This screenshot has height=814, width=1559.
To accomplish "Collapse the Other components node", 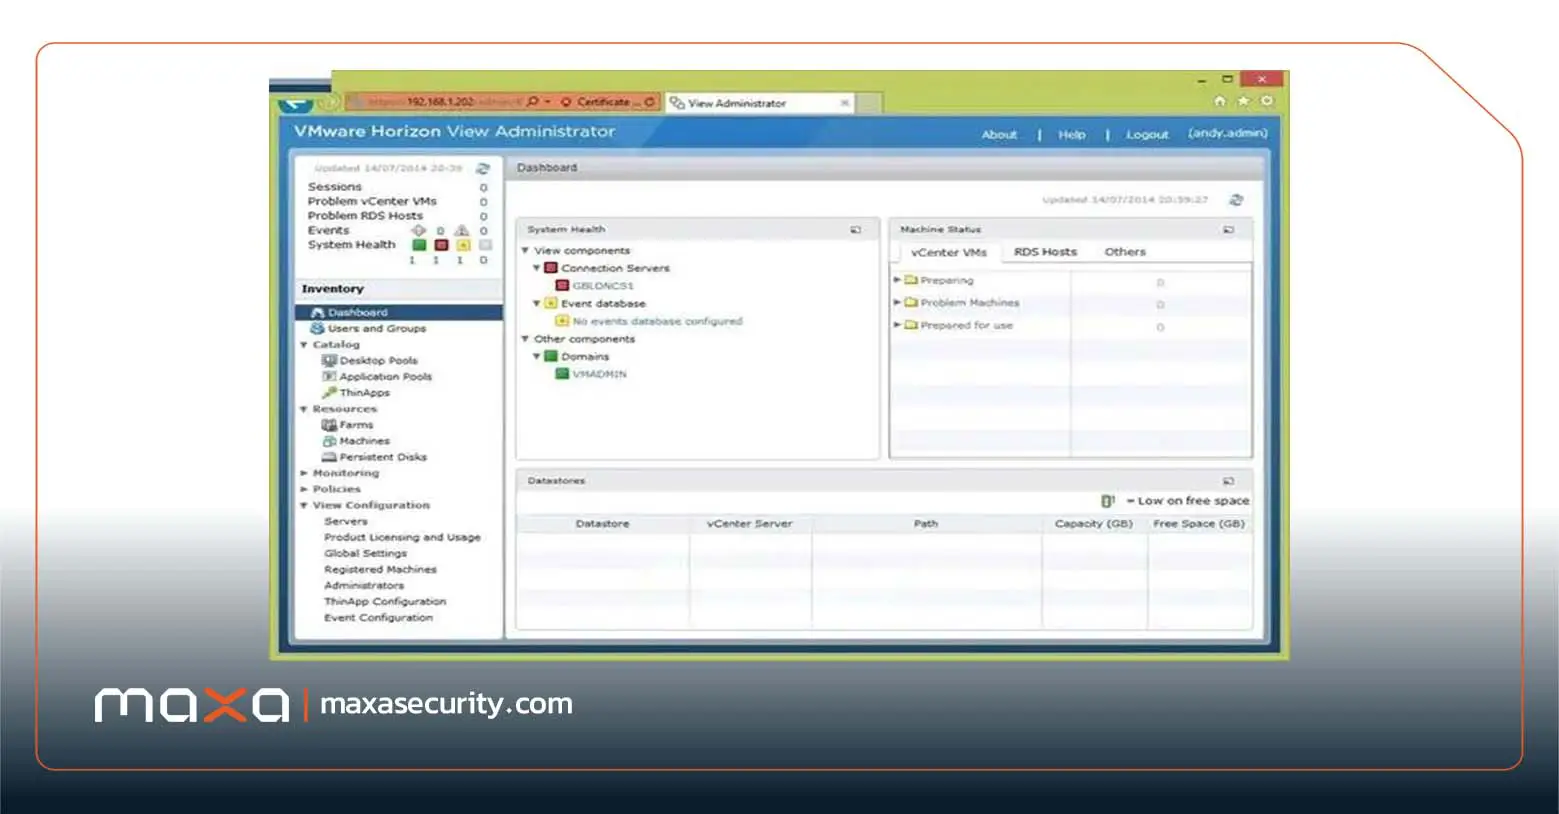I will point(525,339).
